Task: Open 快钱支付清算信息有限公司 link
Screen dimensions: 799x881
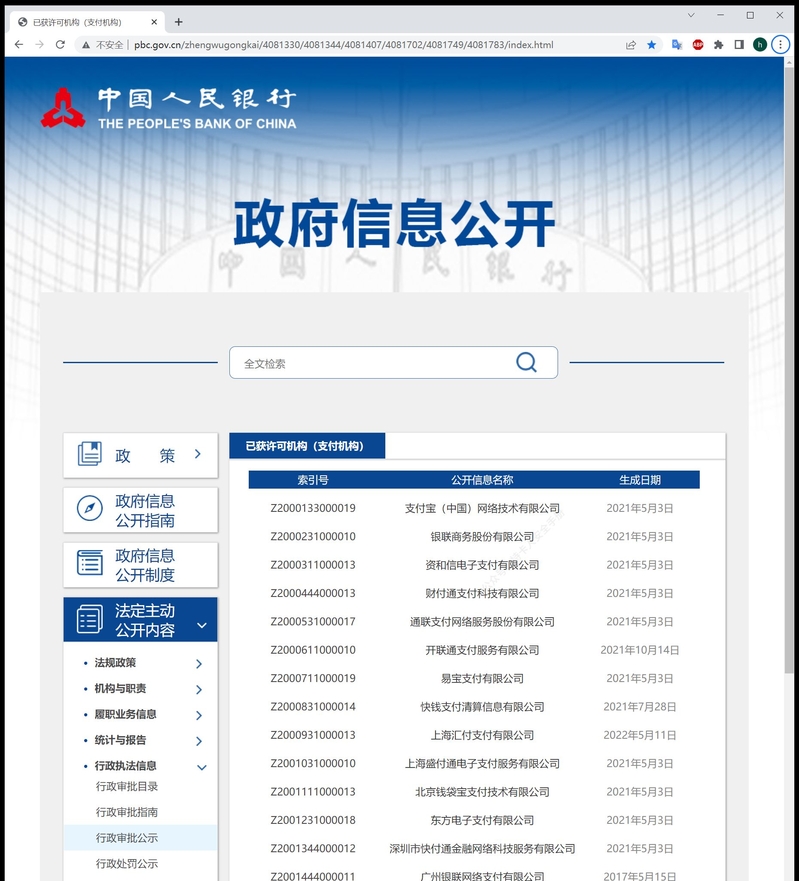Action: [x=482, y=707]
